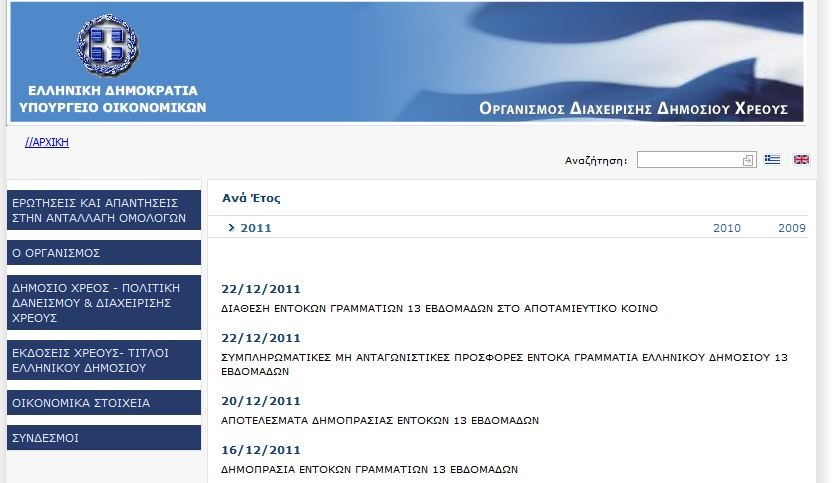Open ΕΚΔΟΣΕΙΣ ΧΡΕΟΥΣ- ΤΙΤΛΟΙ ΕΛΛΗΝΙΚΟΥ ΔΗΜΟΣΙΟΥ menu

click(x=104, y=360)
